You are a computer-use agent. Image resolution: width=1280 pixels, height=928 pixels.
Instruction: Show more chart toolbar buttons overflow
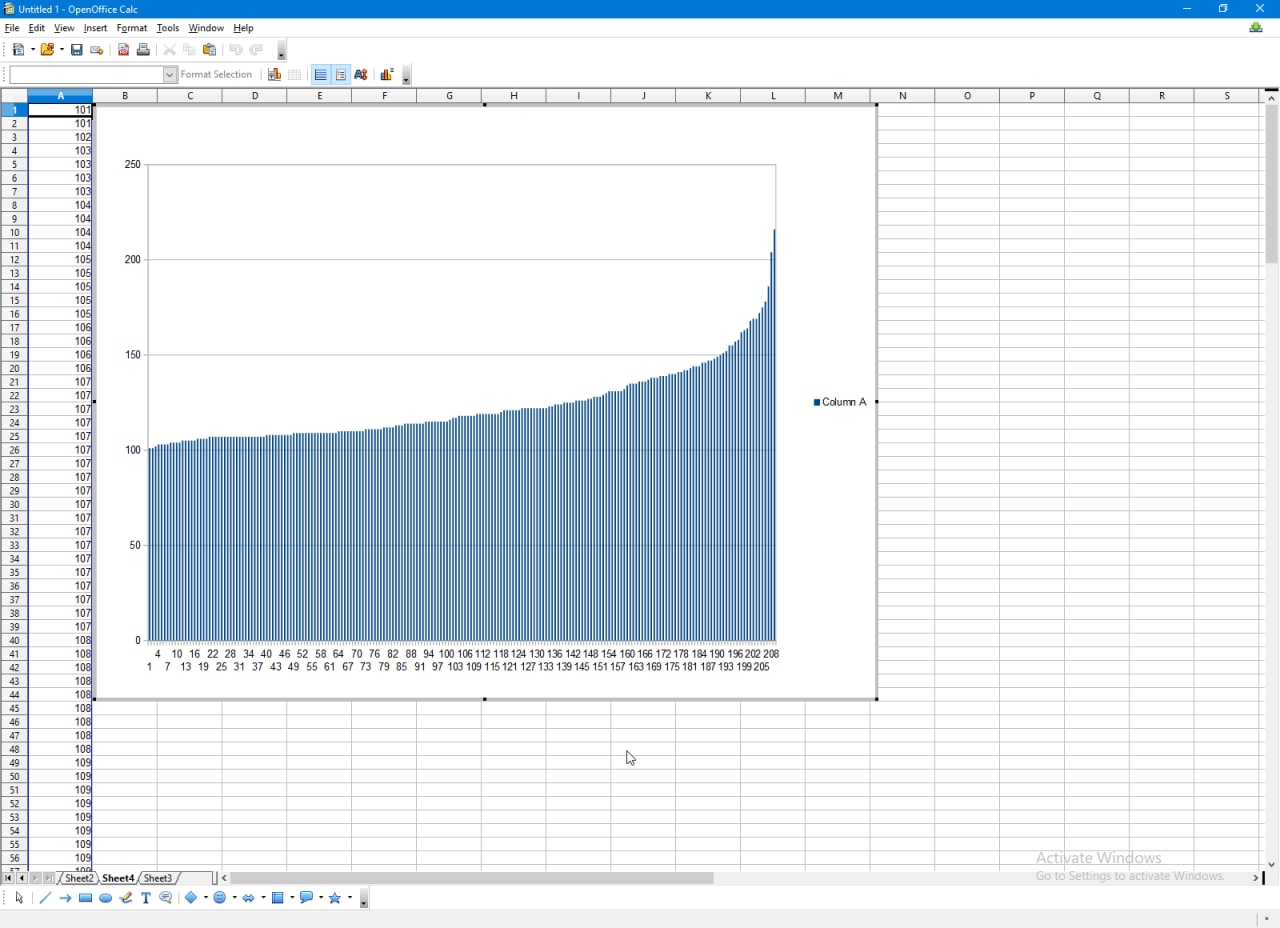pos(406,76)
